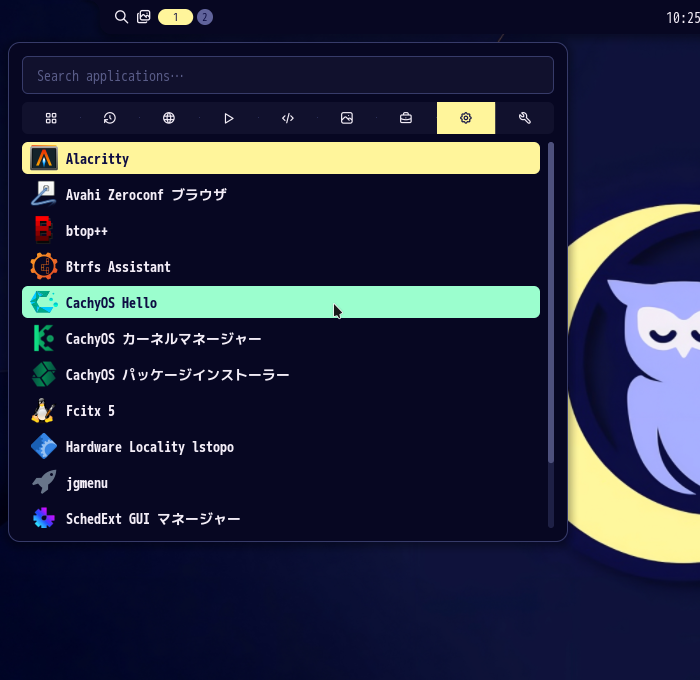
Task: Click the SchedExt GUI manager icon
Action: [44, 518]
